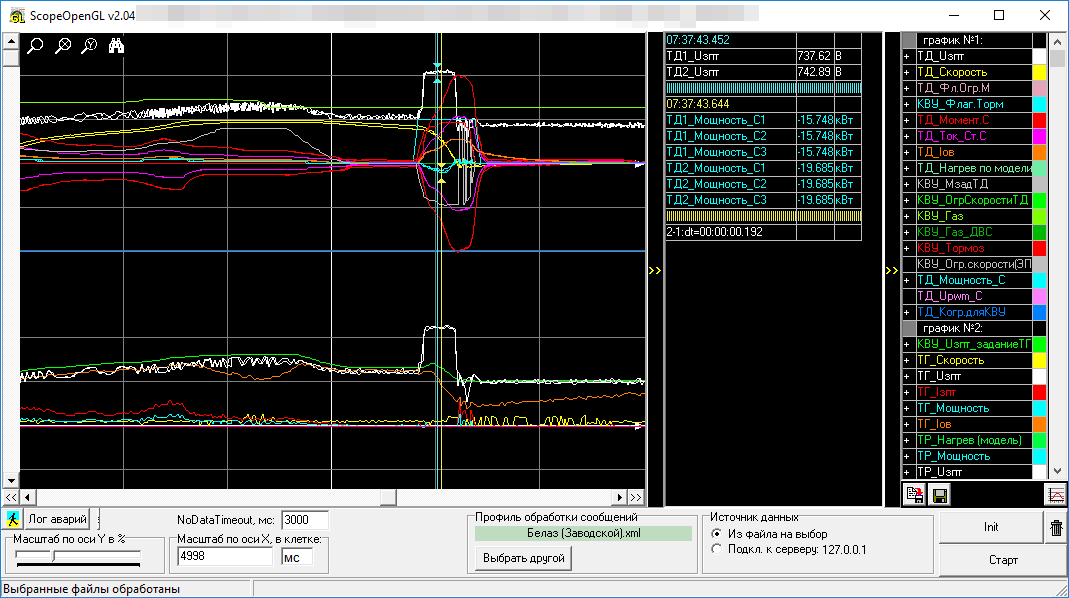The image size is (1069, 598).
Task: Click the Старт button
Action: click(x=1003, y=560)
